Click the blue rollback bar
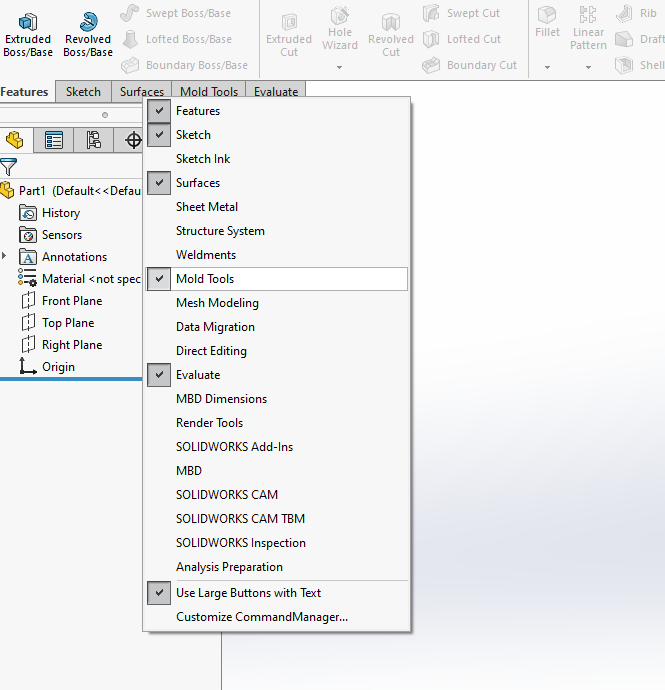Screen dimensions: 665x690 click(x=71, y=378)
